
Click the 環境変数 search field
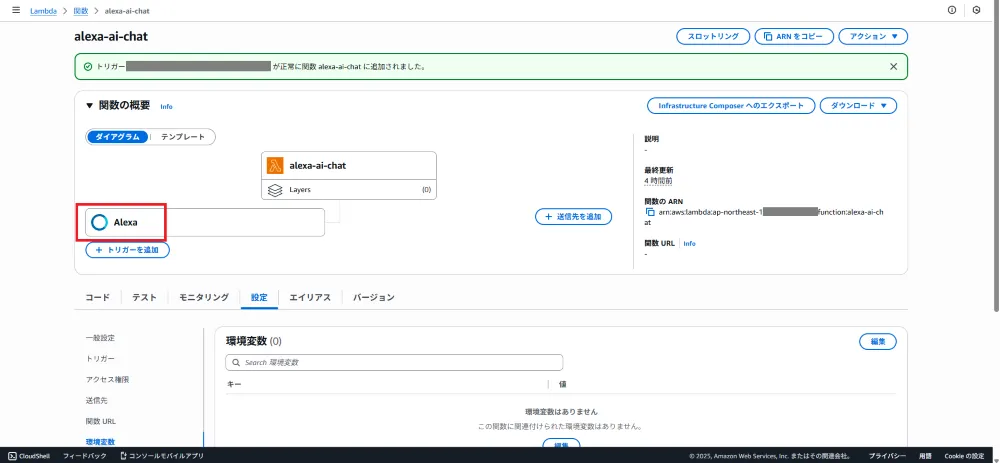(x=394, y=362)
